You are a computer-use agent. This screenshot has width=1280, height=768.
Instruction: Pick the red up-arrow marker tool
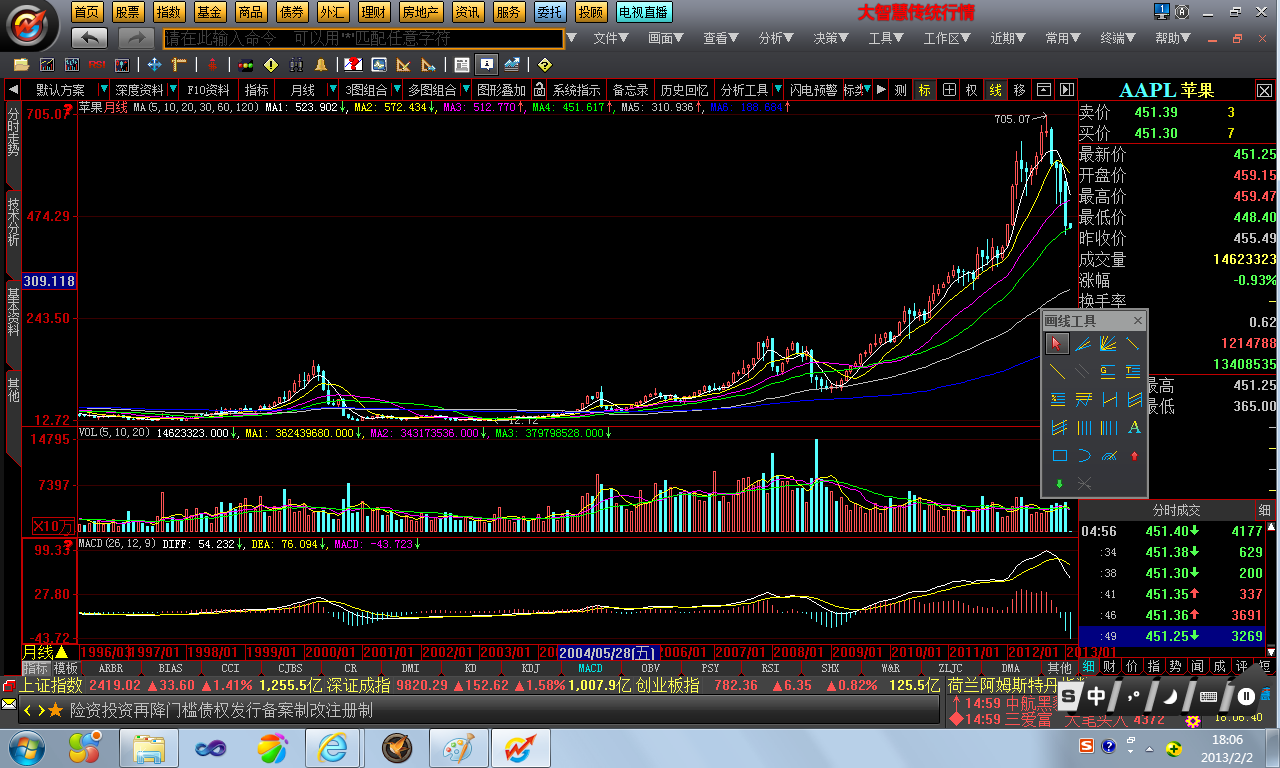[1134, 456]
